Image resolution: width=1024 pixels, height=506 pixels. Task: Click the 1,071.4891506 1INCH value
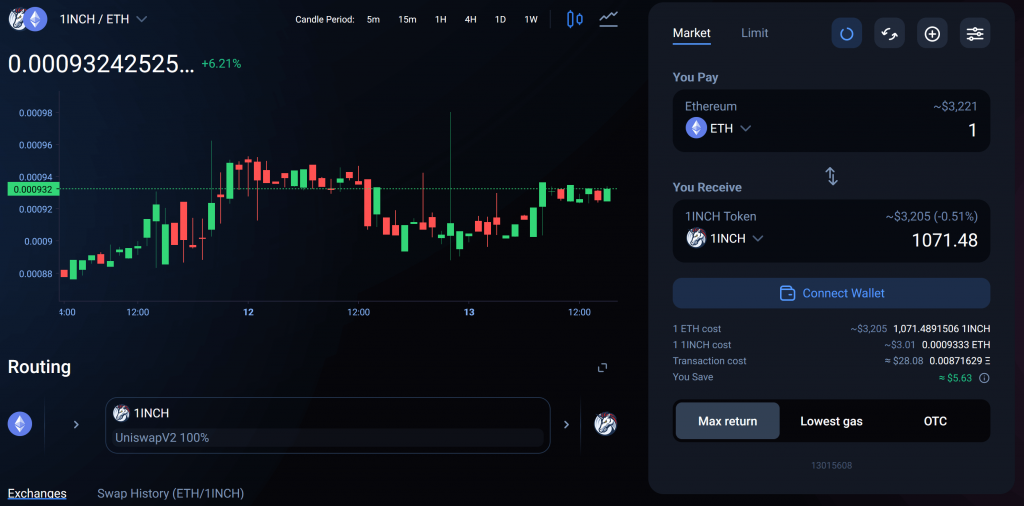941,328
